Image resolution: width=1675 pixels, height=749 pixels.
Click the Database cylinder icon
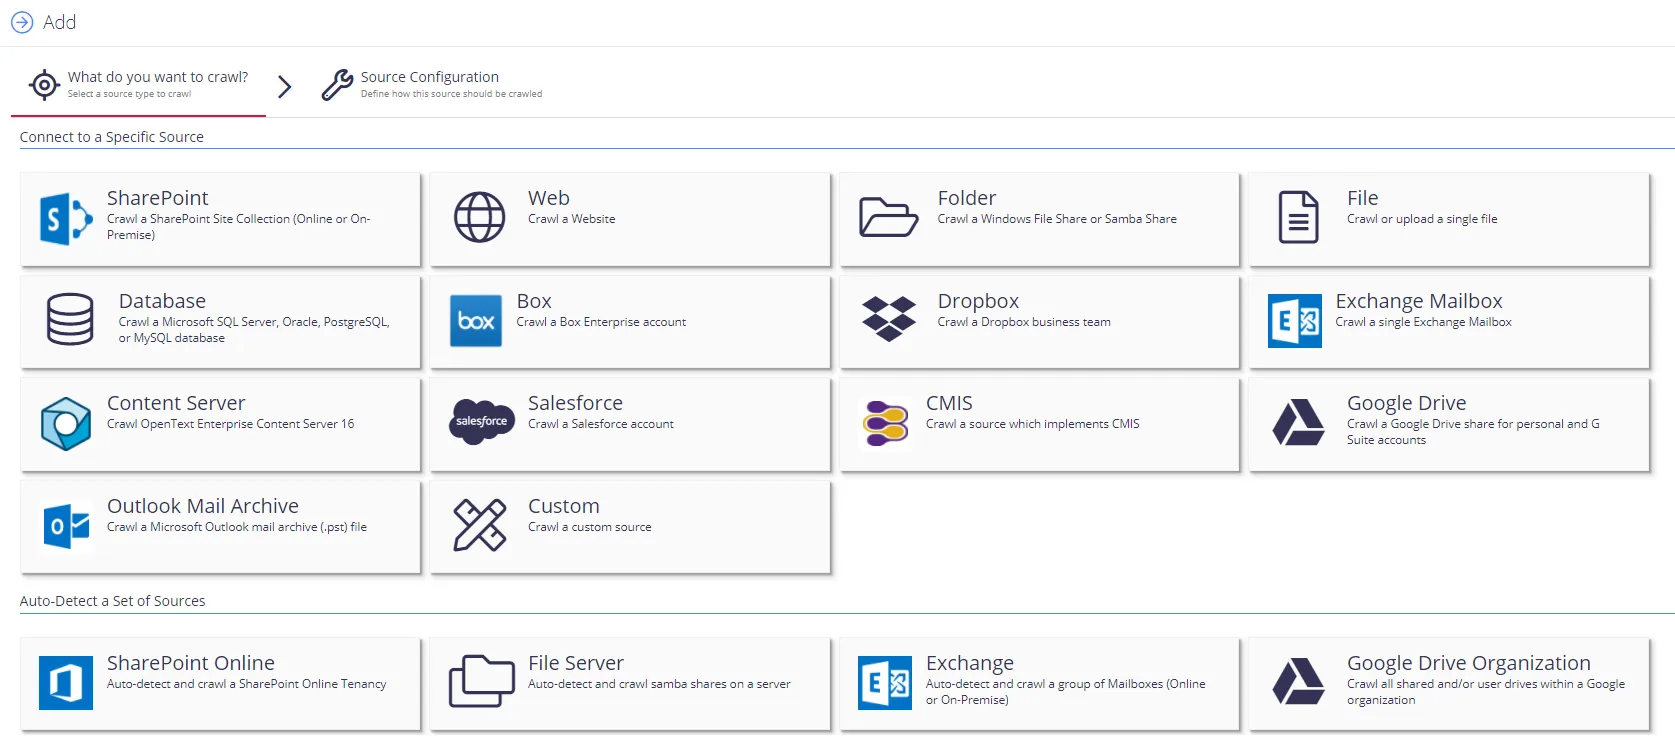click(x=70, y=320)
